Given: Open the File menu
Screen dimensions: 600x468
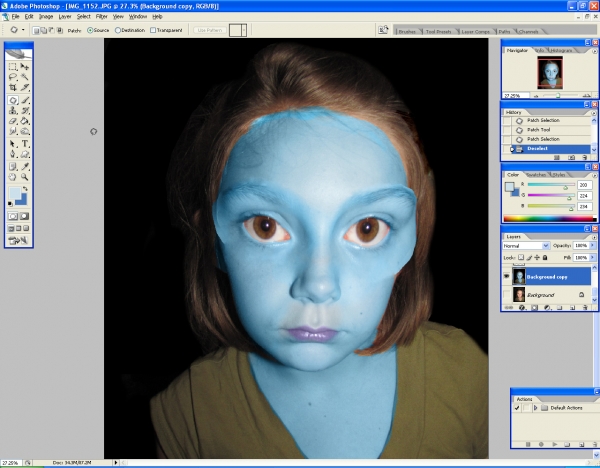Looking at the screenshot, I should pos(15,16).
